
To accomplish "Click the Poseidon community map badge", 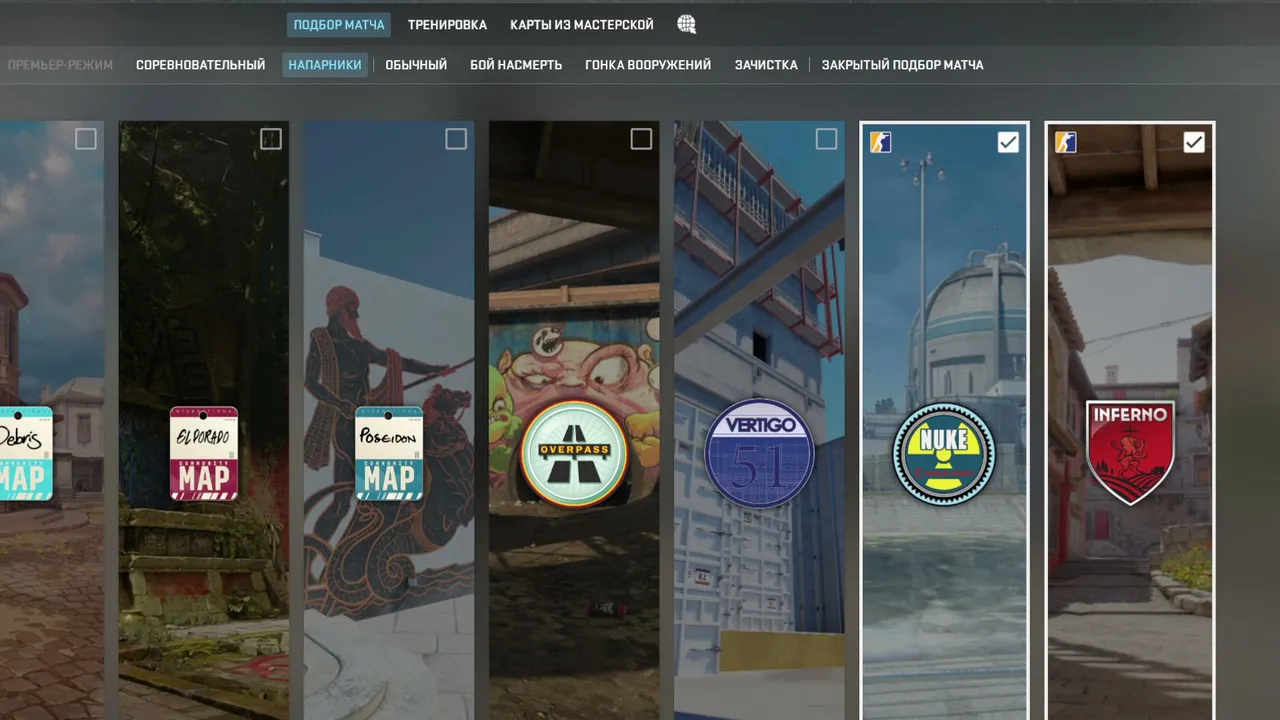I will [389, 453].
